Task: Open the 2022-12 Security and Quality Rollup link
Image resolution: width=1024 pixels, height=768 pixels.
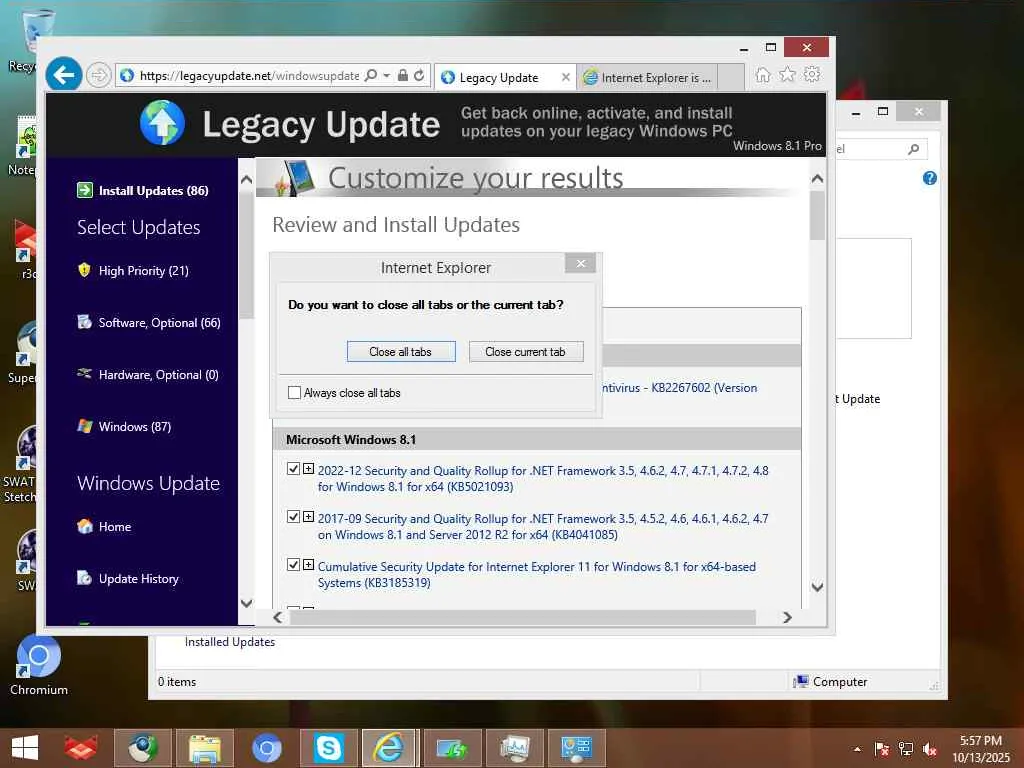Action: tap(543, 479)
